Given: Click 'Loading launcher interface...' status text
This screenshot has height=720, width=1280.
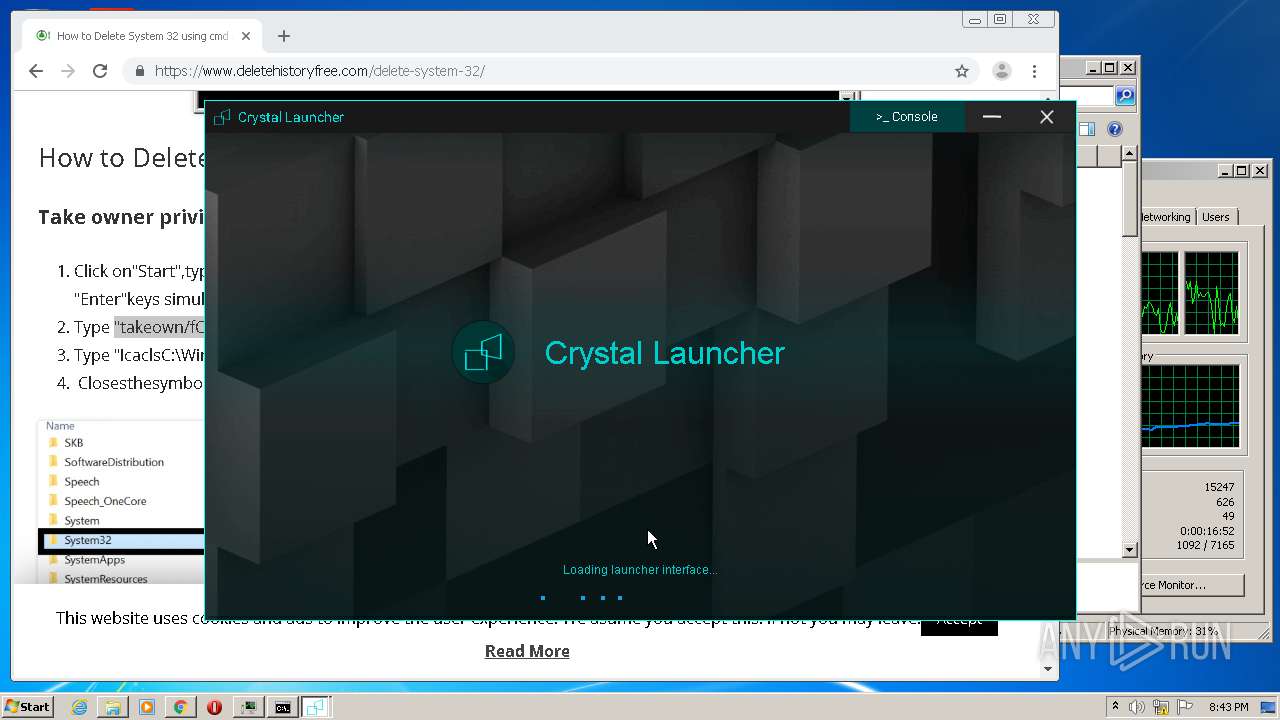Looking at the screenshot, I should pyautogui.click(x=640, y=570).
